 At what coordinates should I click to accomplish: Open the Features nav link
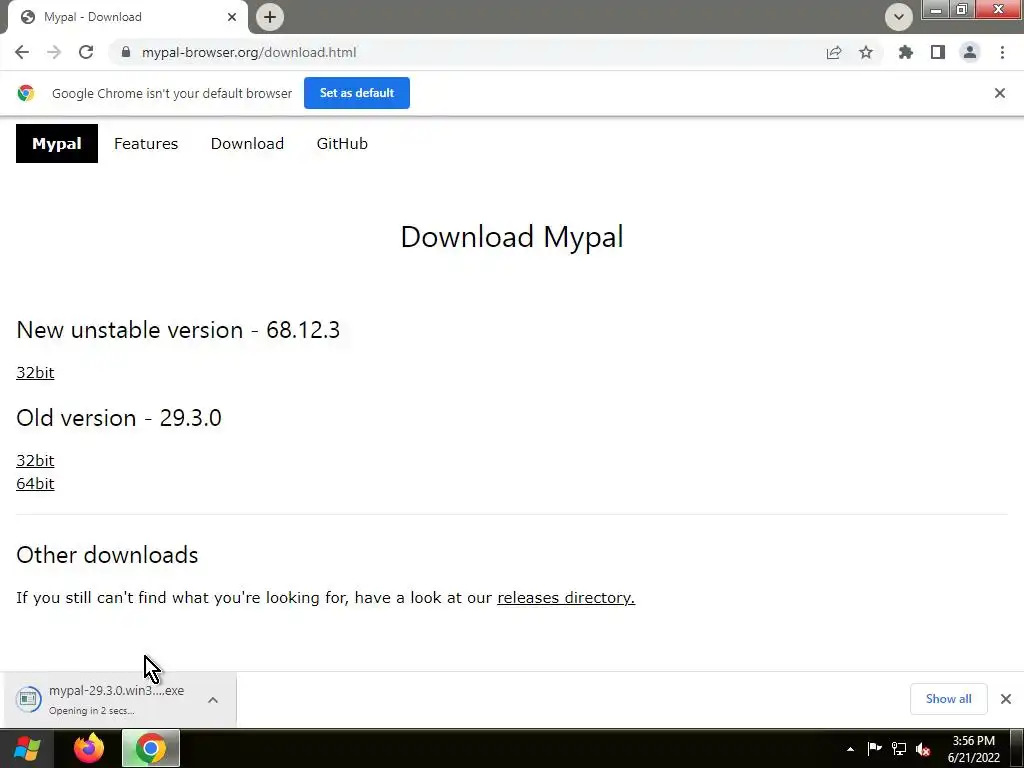point(146,144)
